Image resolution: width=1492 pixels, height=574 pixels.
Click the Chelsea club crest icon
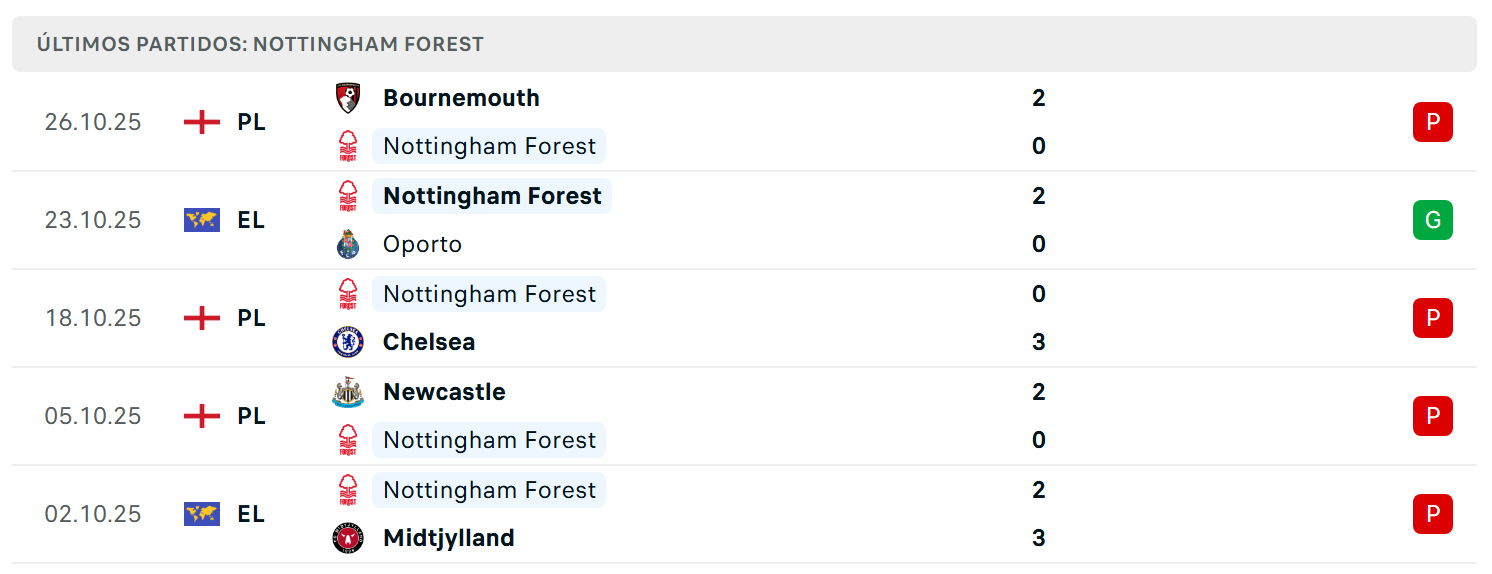click(348, 342)
